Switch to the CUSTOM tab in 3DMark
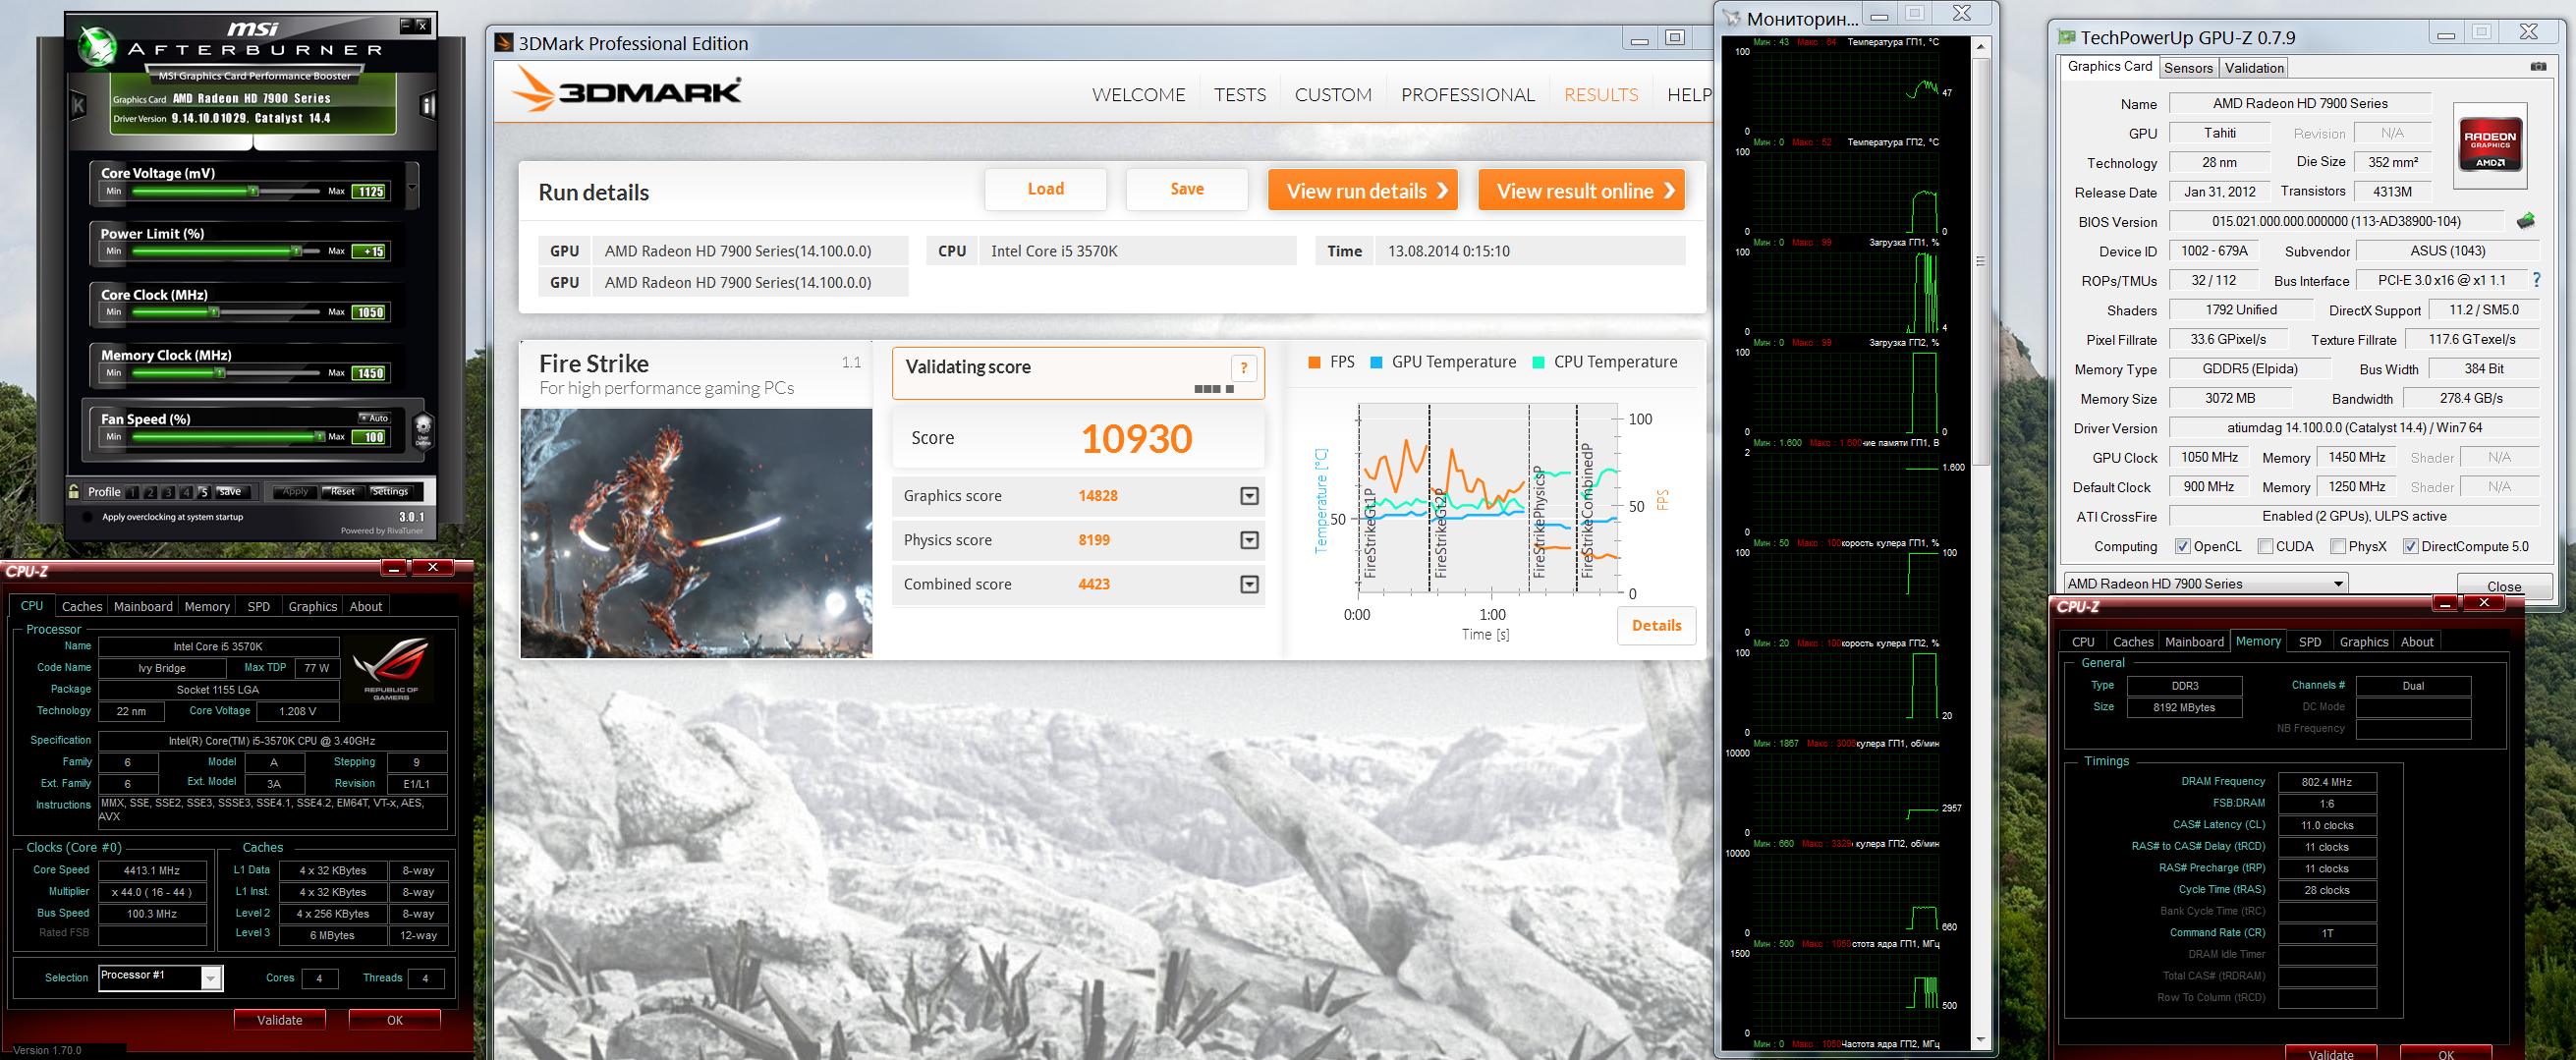The height and width of the screenshot is (1060, 2576). click(x=1333, y=95)
